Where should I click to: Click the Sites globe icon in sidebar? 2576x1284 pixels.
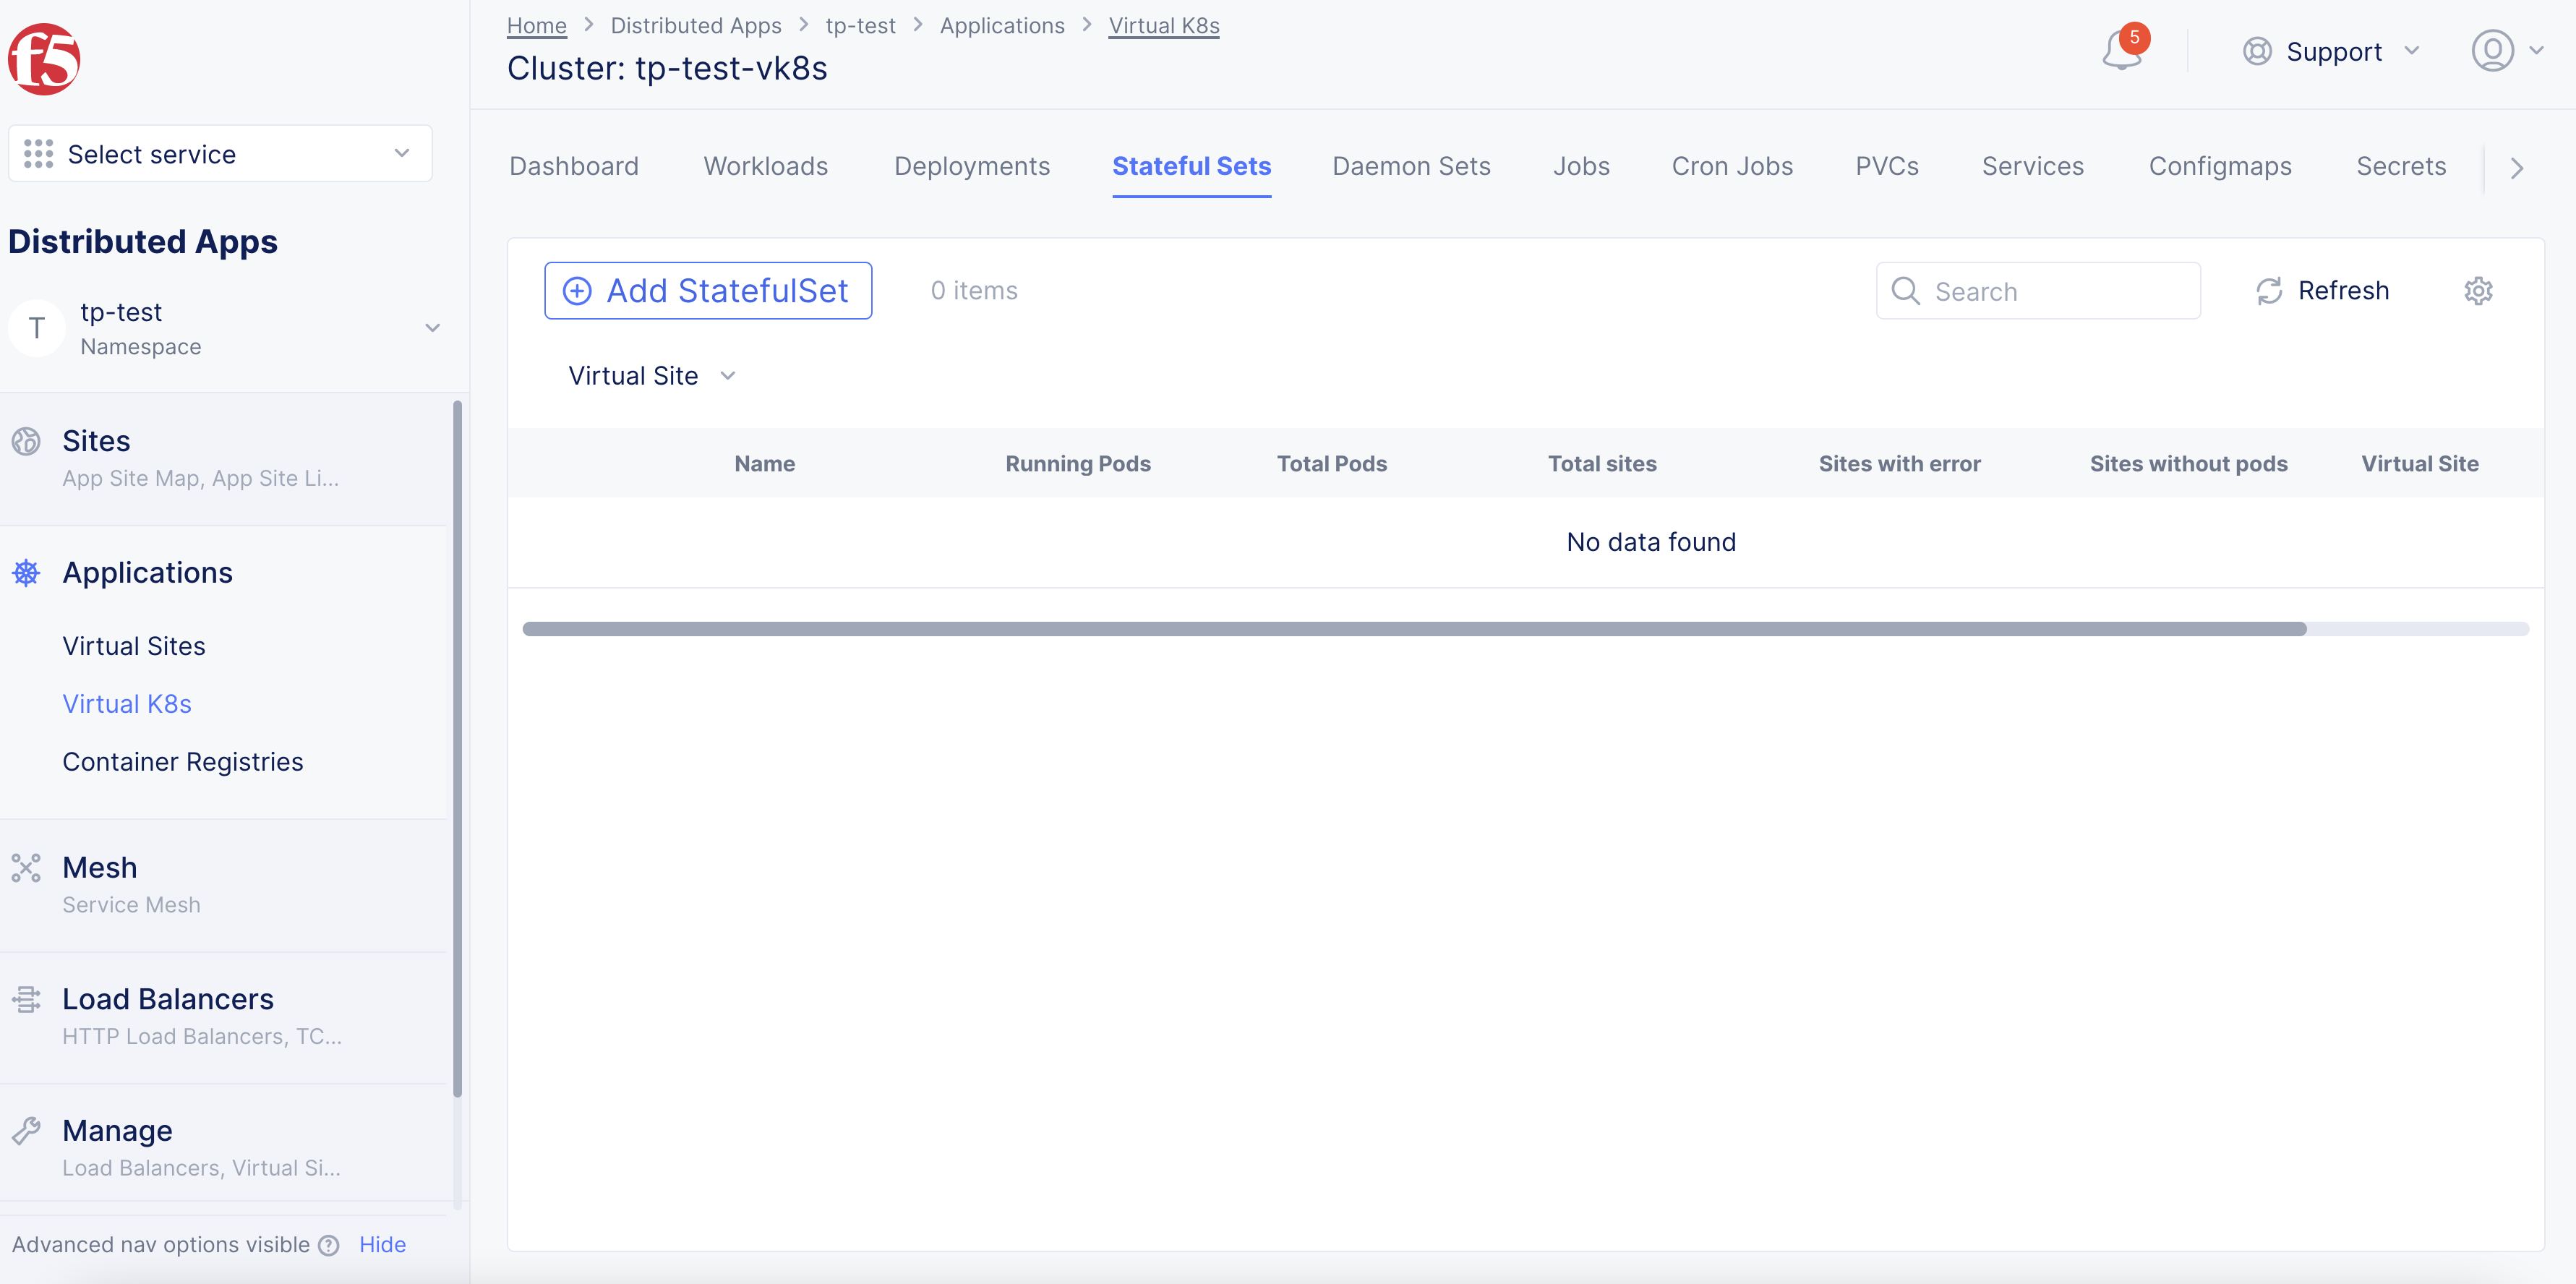click(26, 441)
